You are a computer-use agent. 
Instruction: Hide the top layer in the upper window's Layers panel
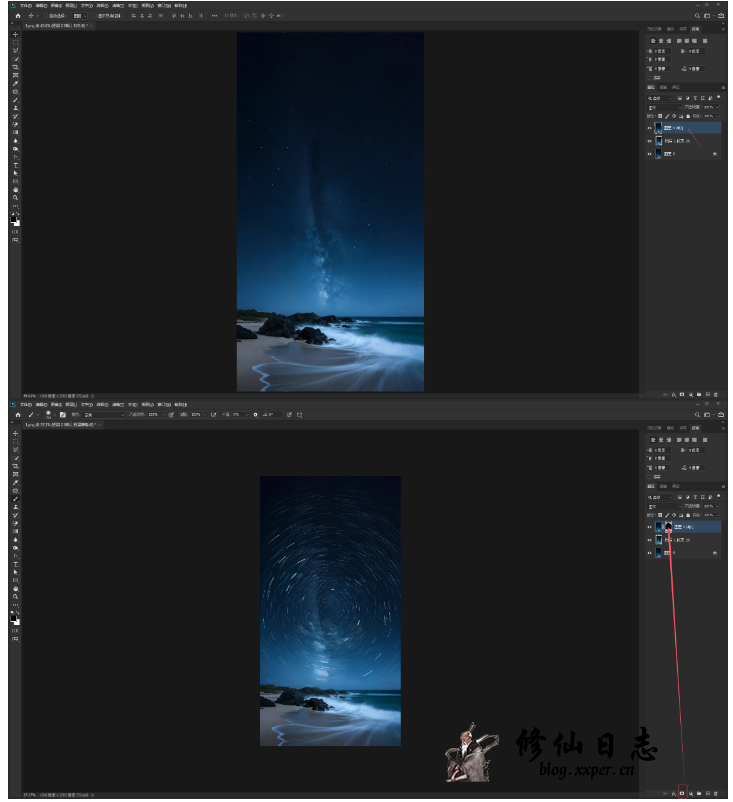pos(649,128)
